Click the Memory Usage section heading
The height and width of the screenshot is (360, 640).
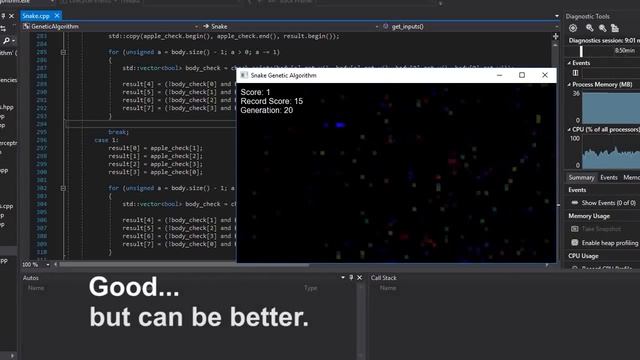589,216
